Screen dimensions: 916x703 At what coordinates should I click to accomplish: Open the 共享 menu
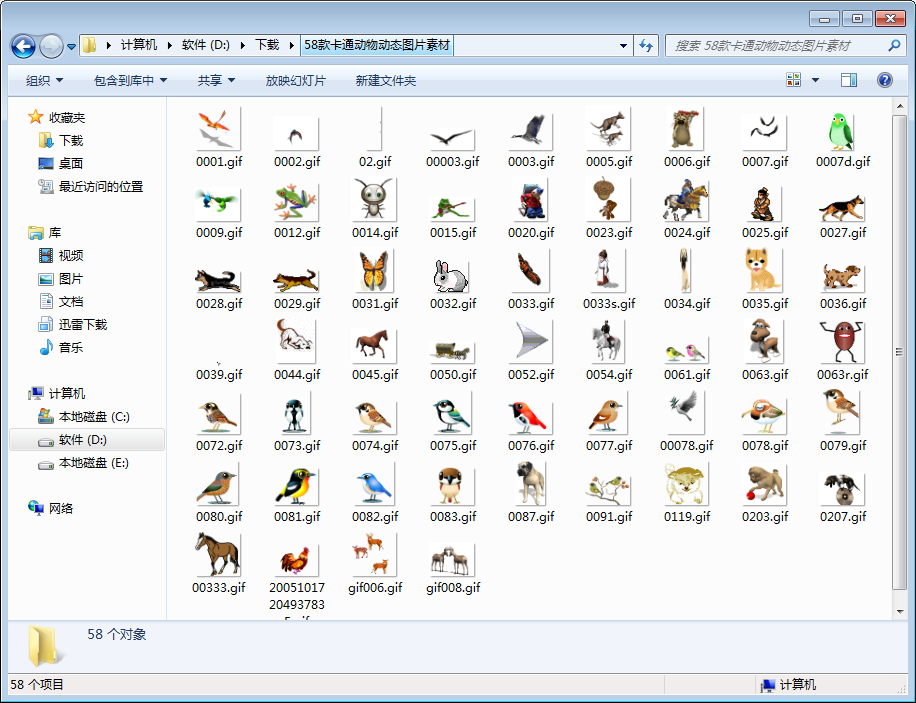[x=216, y=80]
